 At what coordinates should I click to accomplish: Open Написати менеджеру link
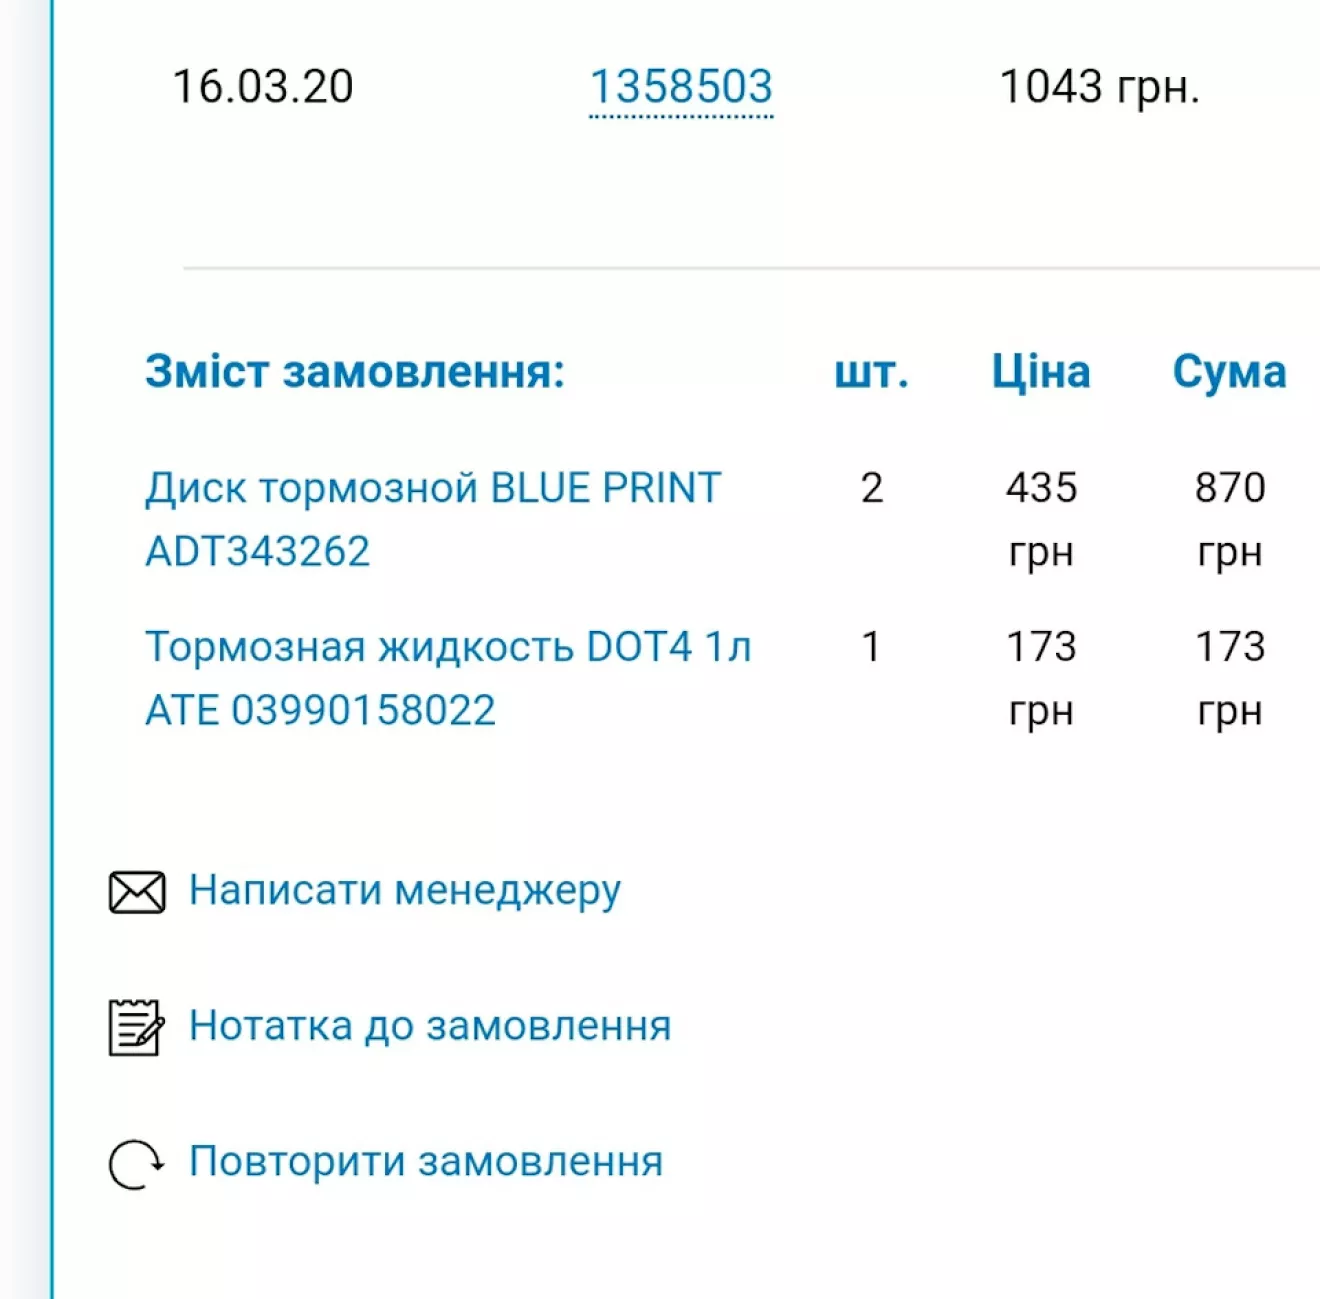click(405, 890)
